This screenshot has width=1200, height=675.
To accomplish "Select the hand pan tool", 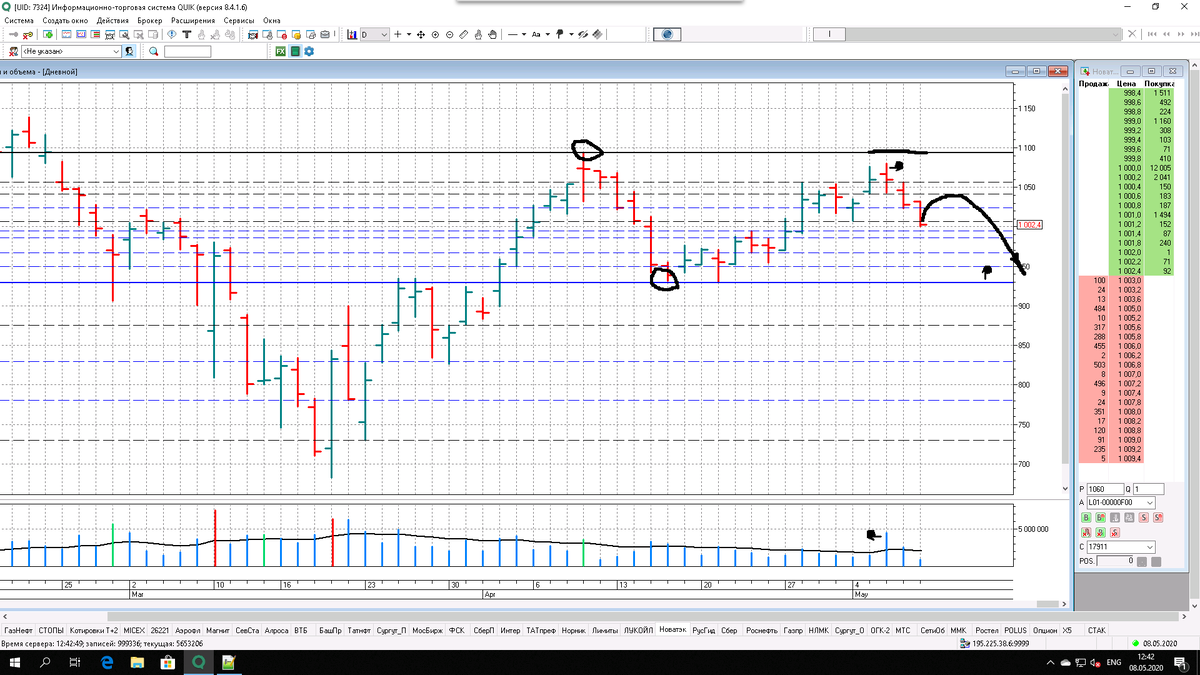I will [x=493, y=34].
